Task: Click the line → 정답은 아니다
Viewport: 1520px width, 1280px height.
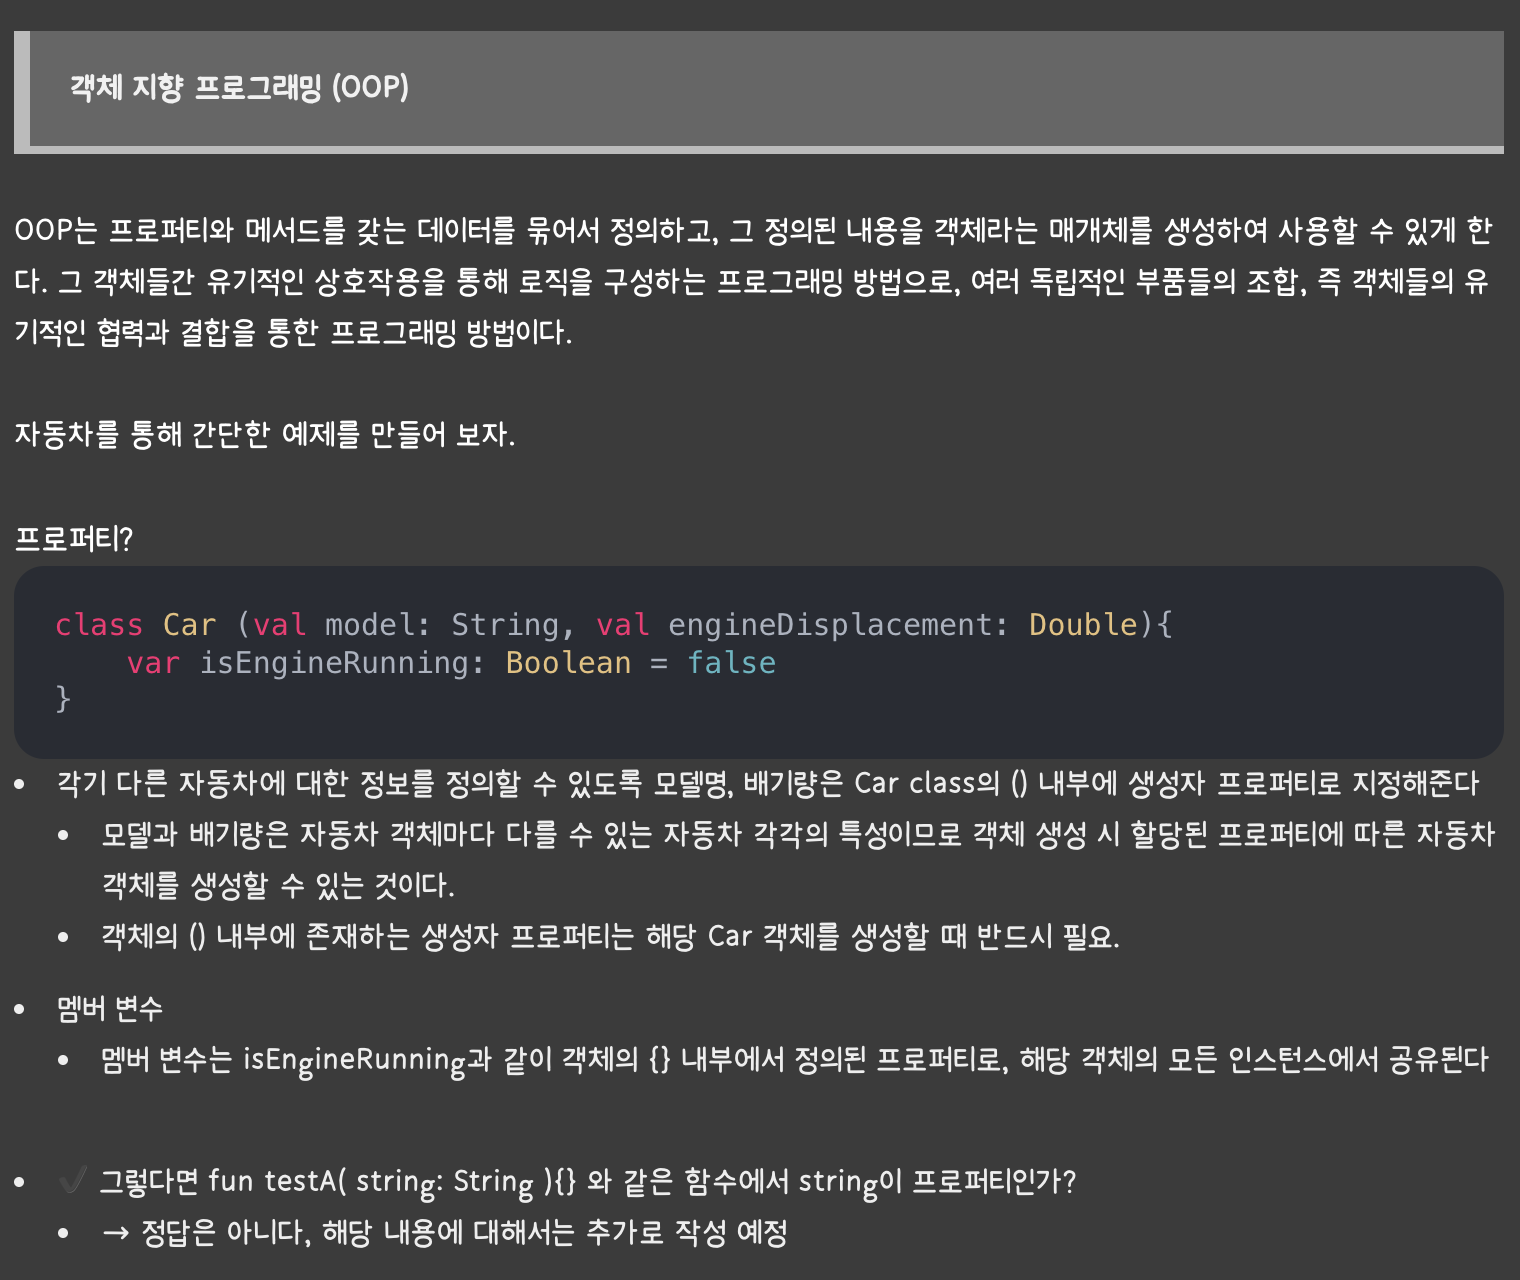Action: tap(445, 1232)
